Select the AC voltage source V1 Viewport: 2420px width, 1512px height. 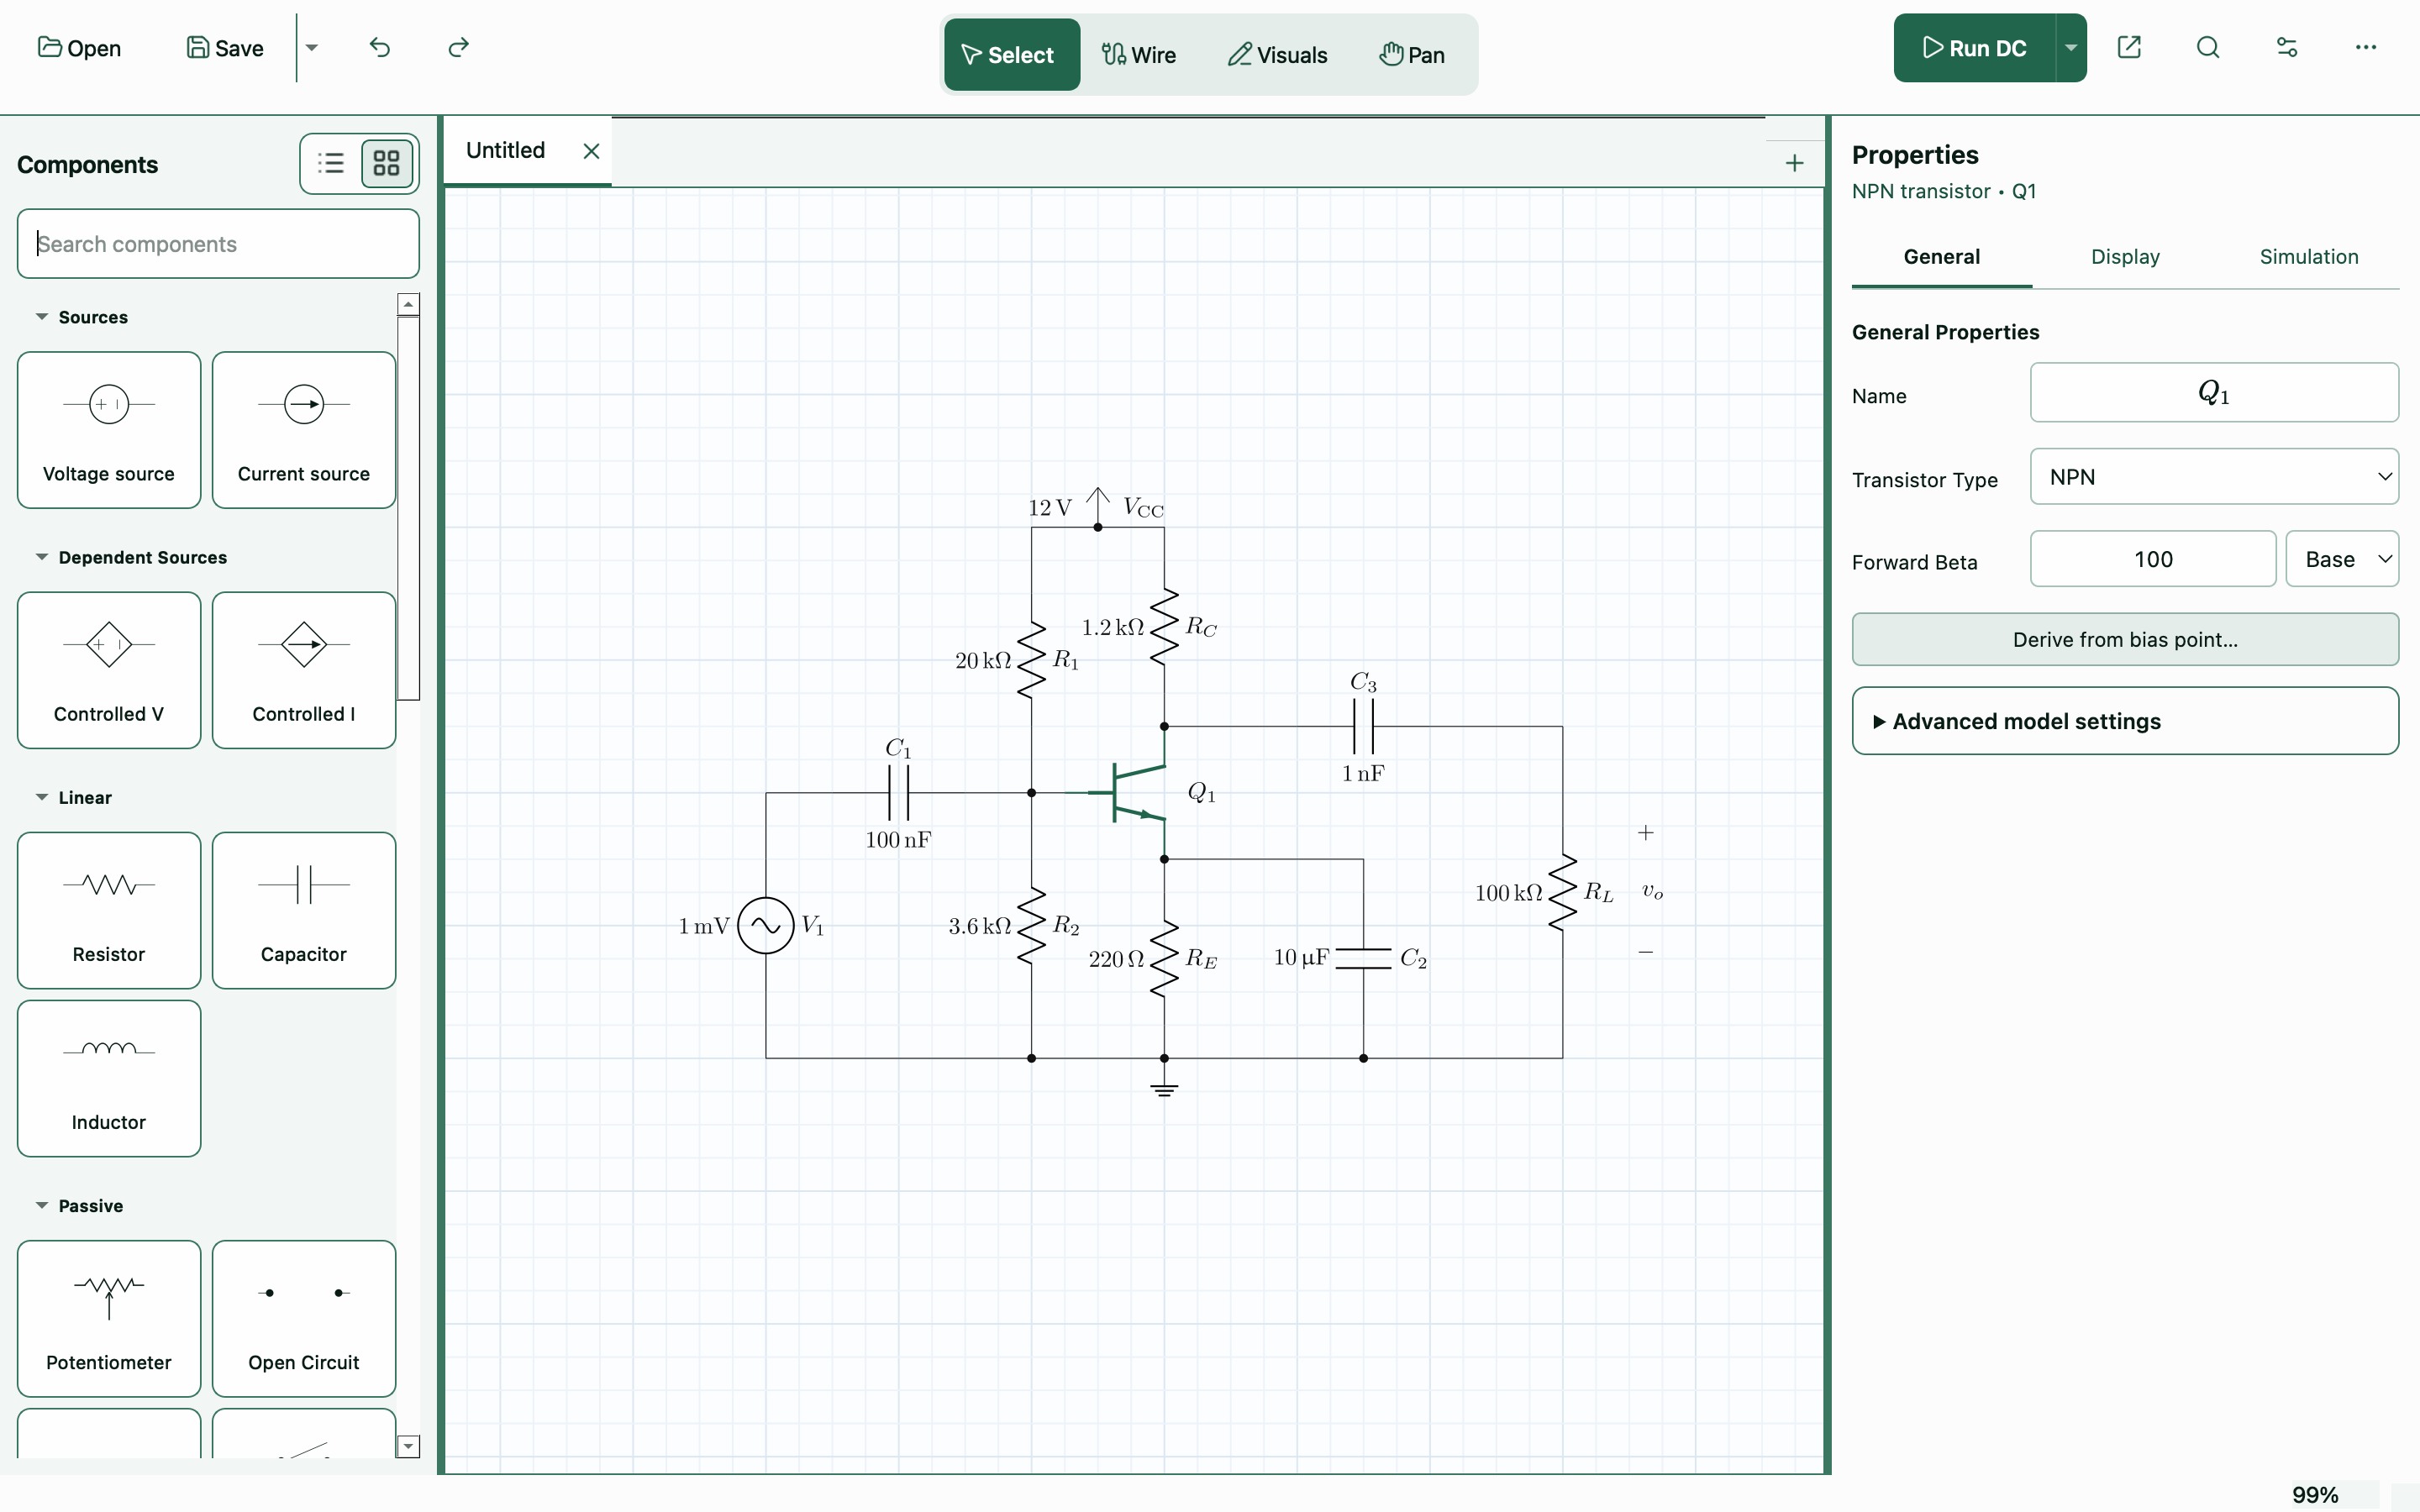tap(766, 925)
